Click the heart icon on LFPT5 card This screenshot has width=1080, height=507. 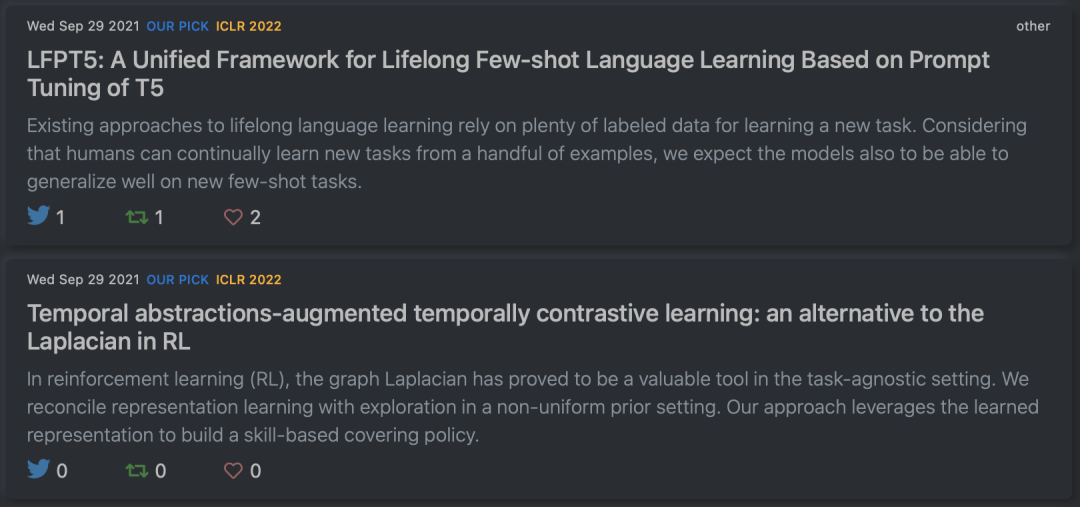(233, 217)
